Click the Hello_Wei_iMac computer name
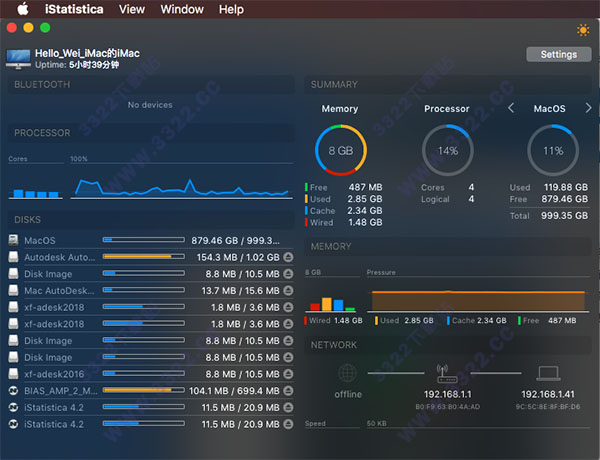Viewport: 600px width, 460px height. [87, 53]
